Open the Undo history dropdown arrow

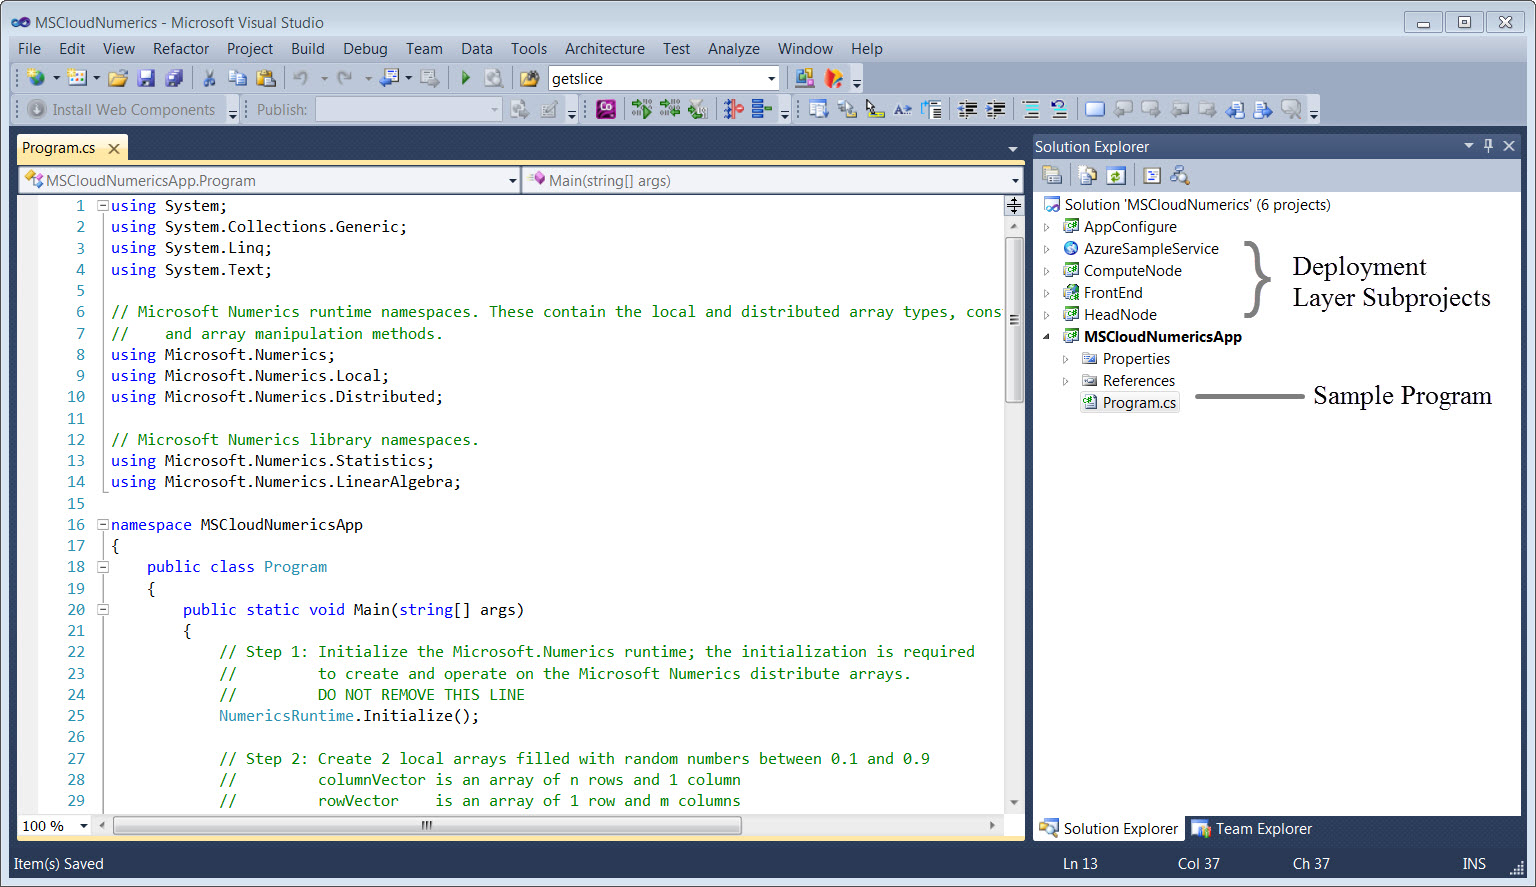coord(323,78)
